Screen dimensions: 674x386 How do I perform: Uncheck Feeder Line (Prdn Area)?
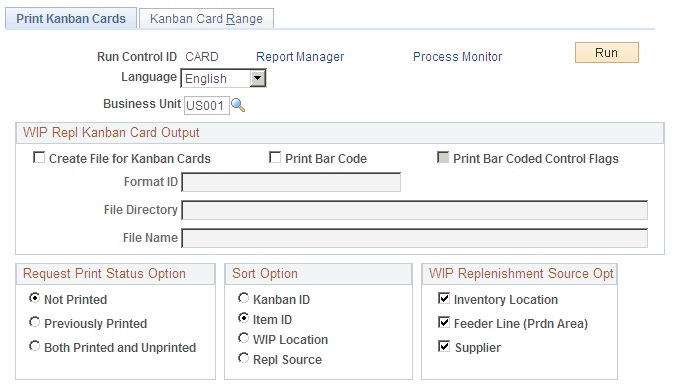(444, 322)
